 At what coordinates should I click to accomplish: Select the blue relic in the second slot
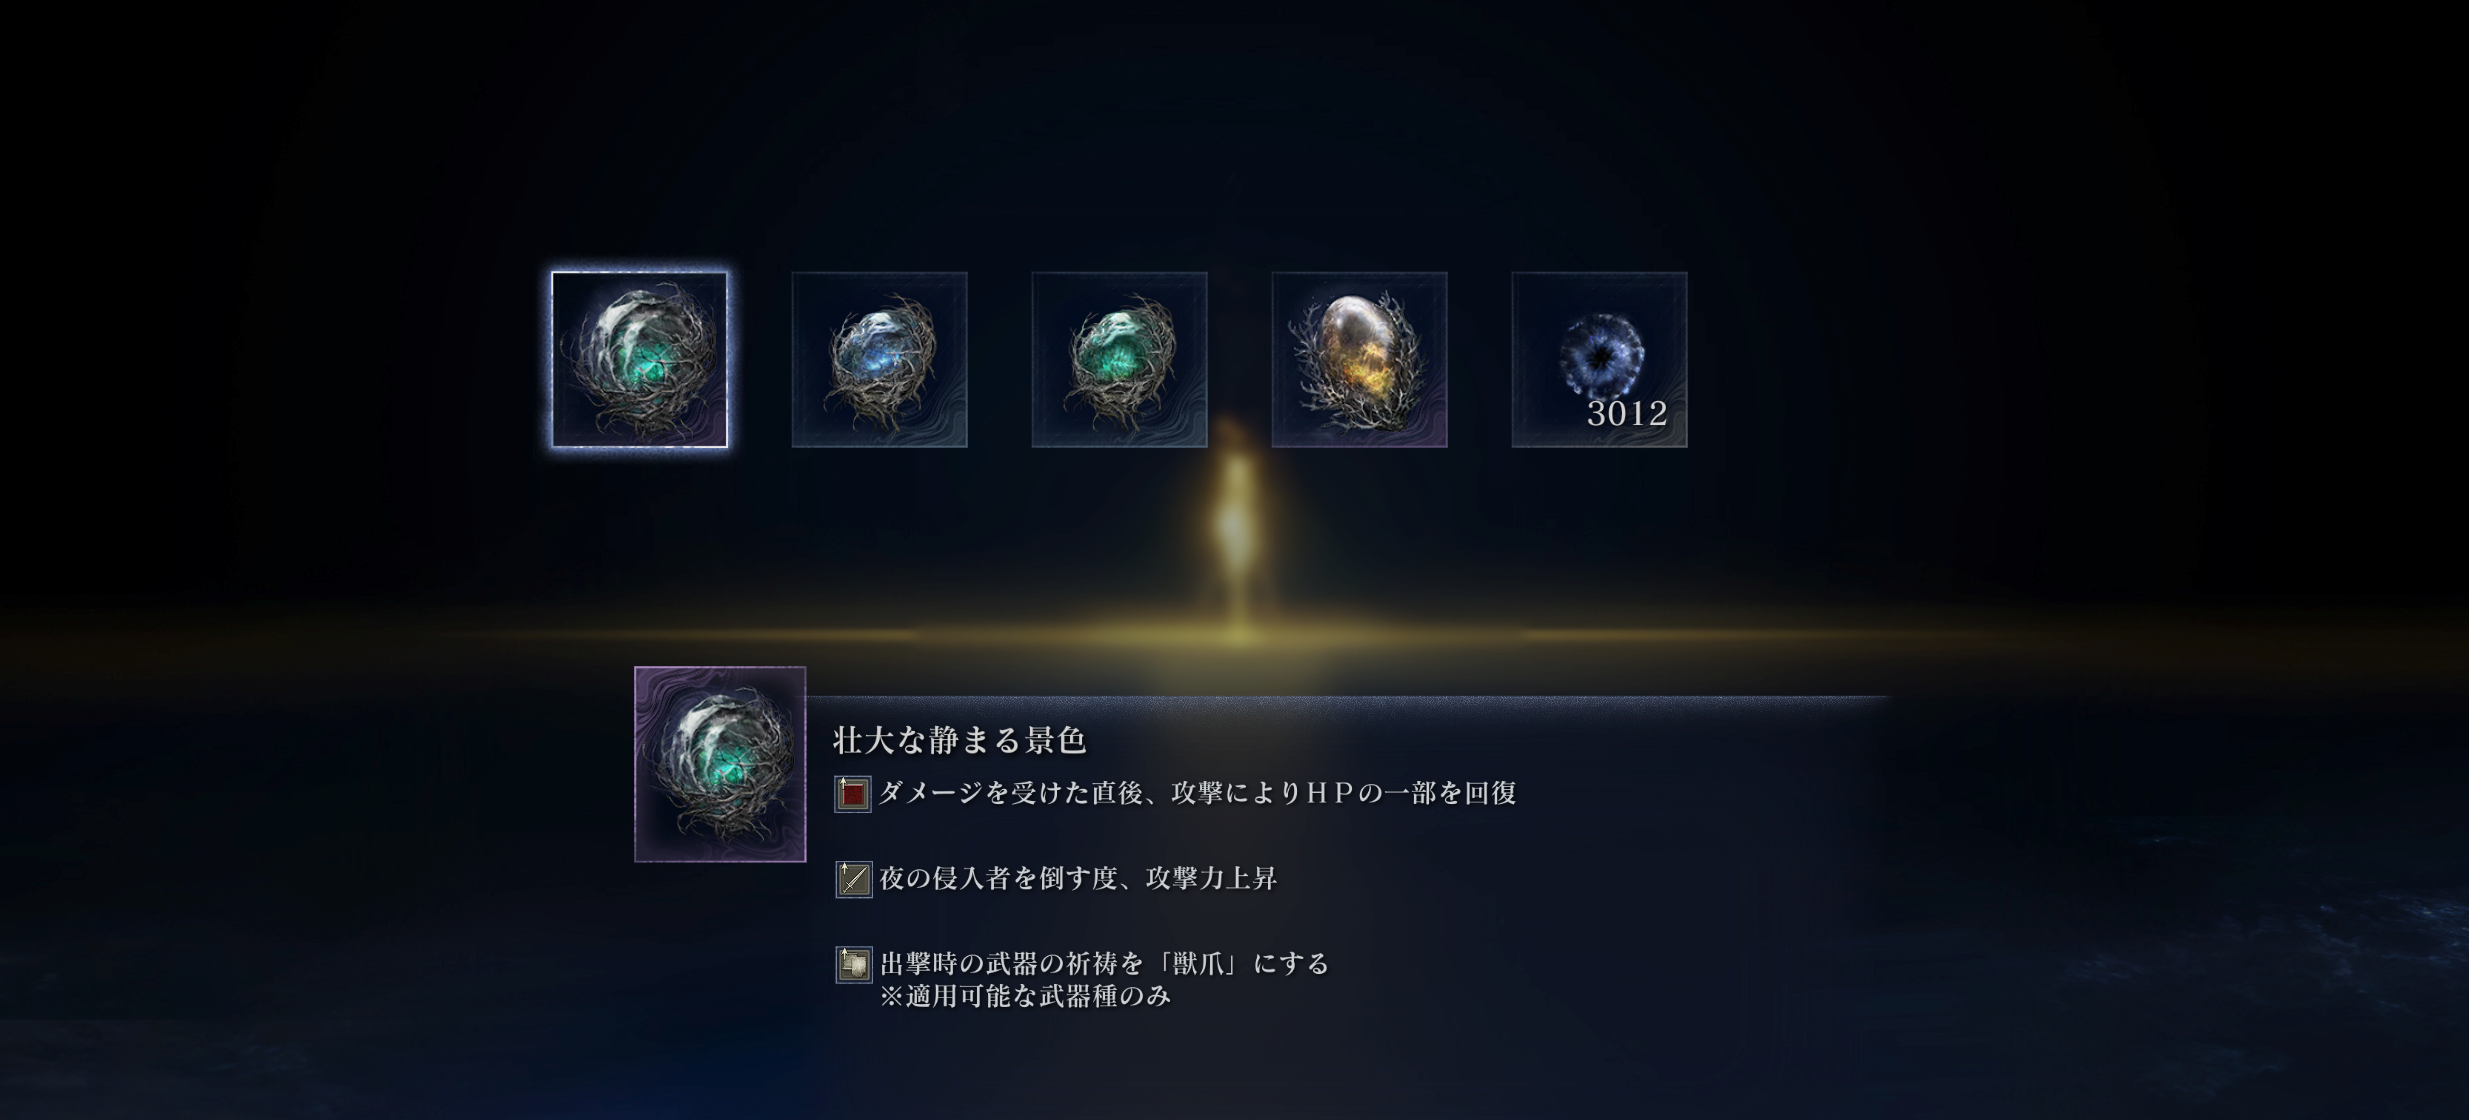pos(880,360)
